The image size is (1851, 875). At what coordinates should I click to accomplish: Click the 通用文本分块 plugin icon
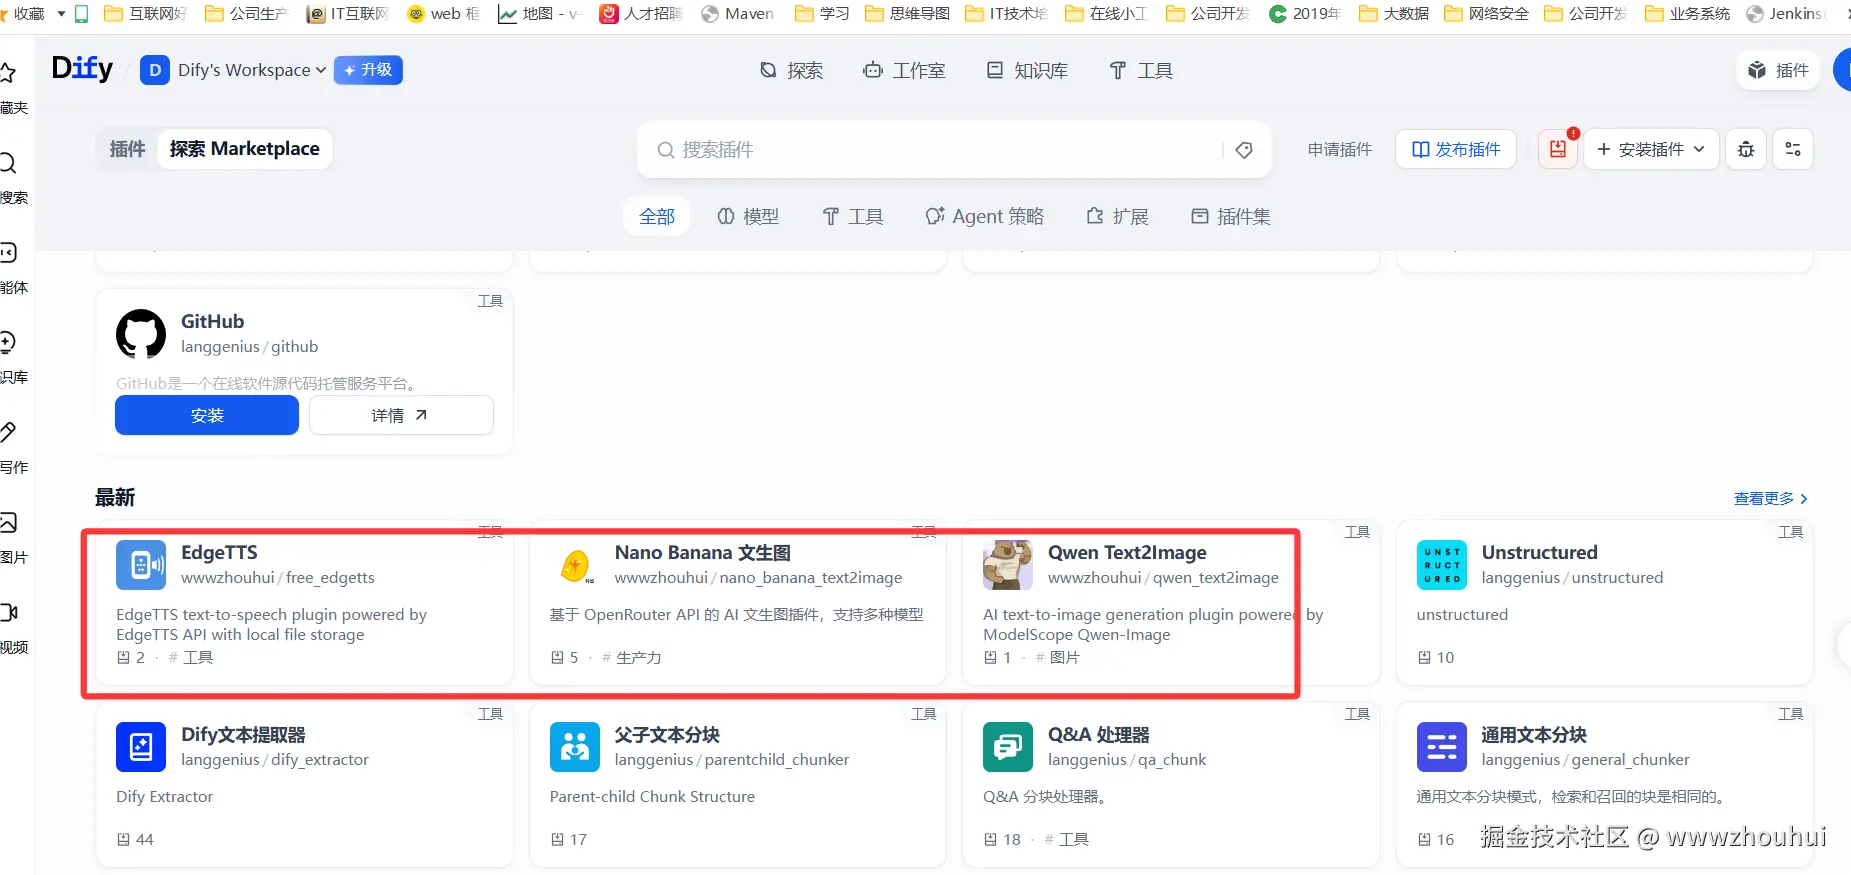1442,747
